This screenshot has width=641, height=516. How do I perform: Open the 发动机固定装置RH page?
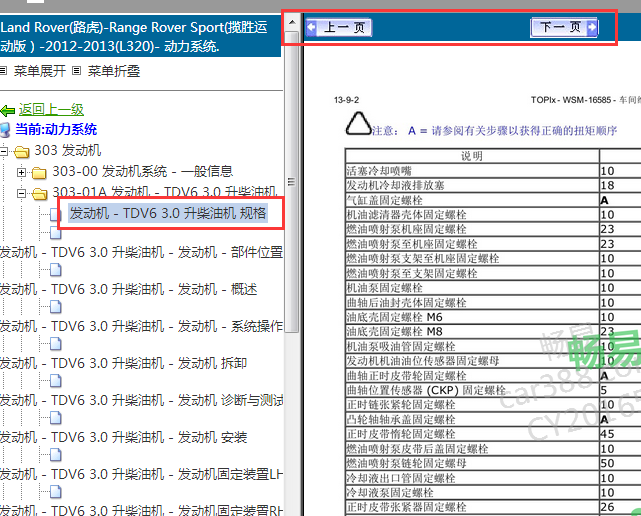[x=141, y=510]
